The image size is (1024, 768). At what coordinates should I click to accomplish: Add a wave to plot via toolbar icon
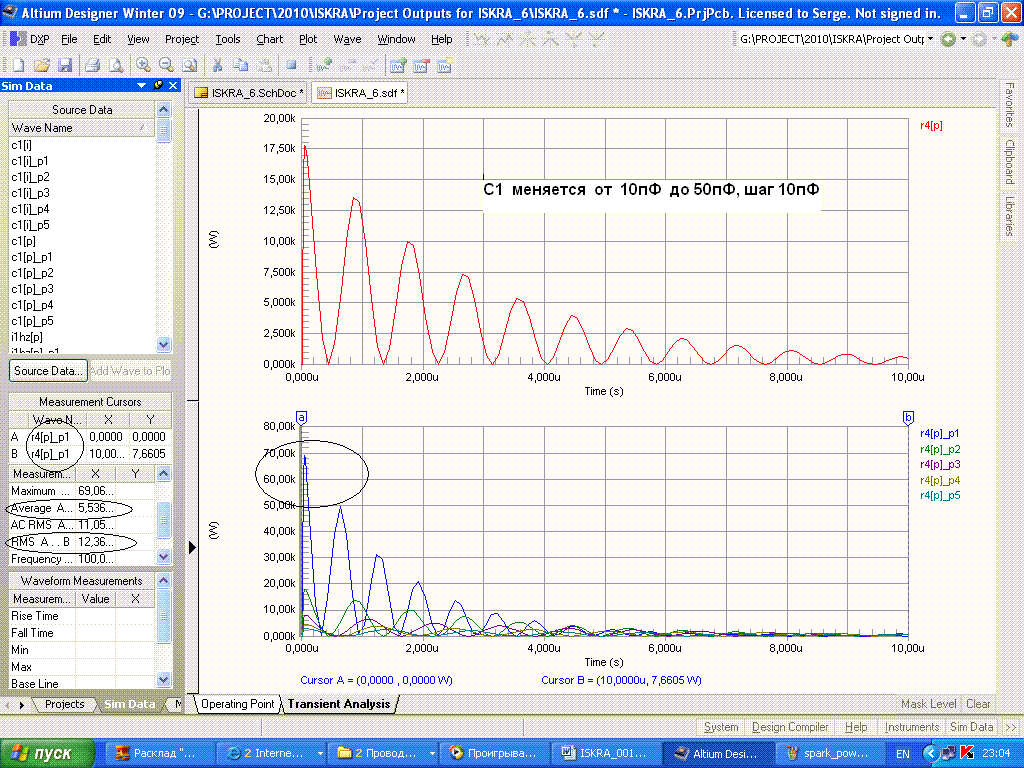click(323, 65)
